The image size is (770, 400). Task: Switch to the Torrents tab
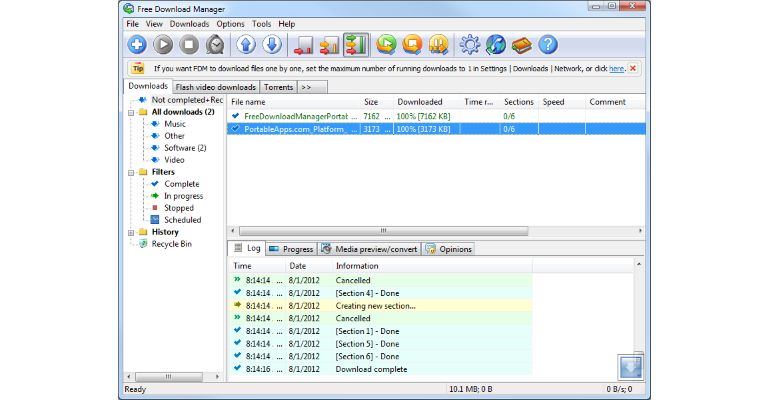[278, 87]
